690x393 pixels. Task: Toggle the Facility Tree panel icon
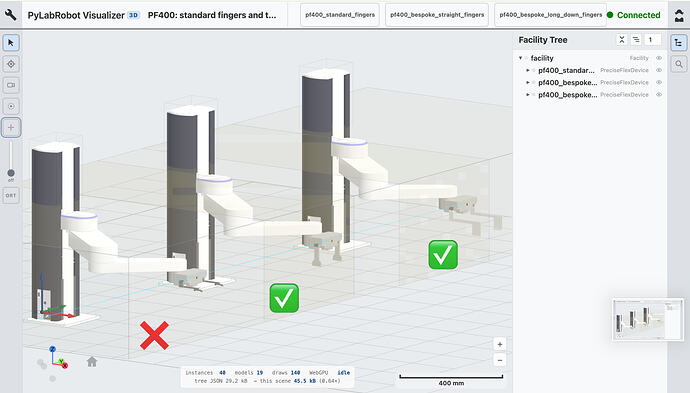pos(679,43)
